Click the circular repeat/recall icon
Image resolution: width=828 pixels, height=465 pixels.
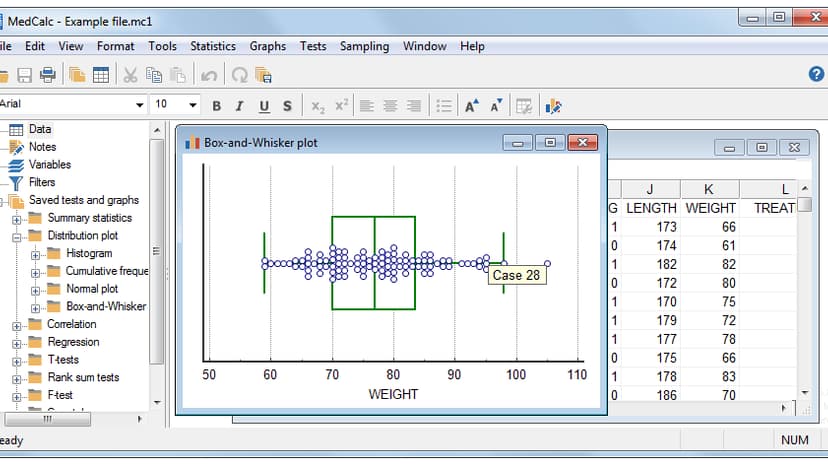[240, 75]
